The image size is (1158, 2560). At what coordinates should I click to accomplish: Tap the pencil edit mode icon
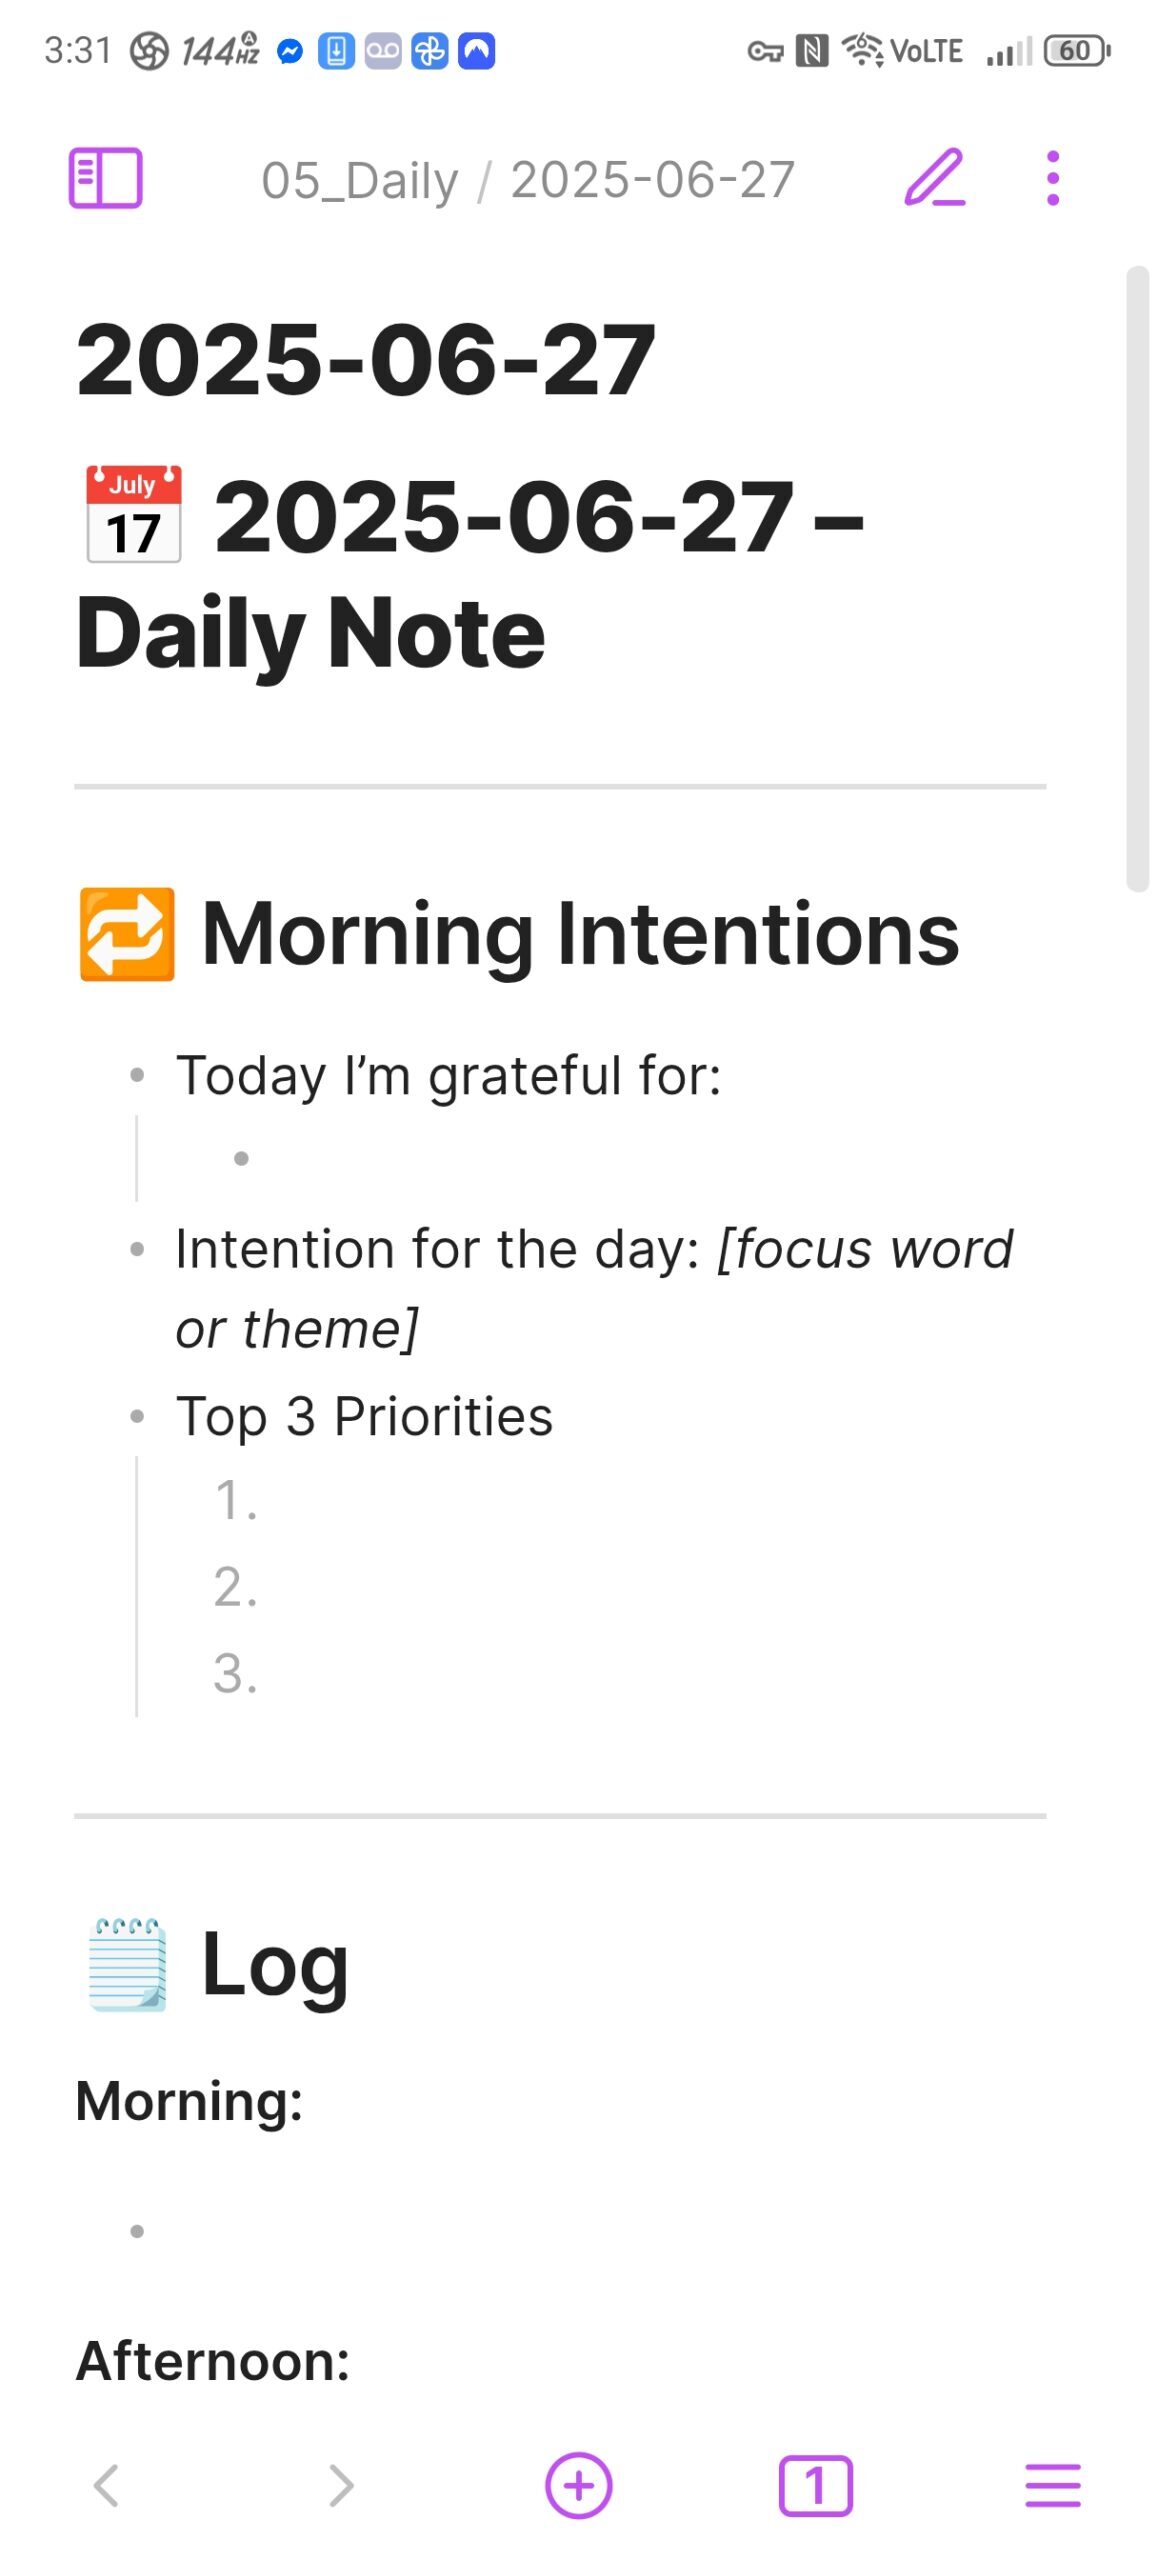click(x=934, y=179)
